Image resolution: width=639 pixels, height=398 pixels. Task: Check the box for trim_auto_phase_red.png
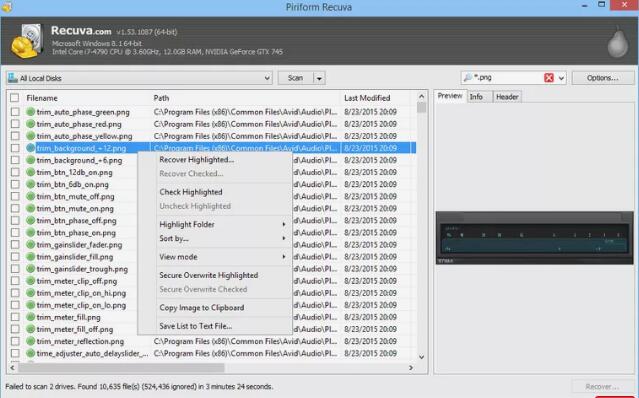15,124
